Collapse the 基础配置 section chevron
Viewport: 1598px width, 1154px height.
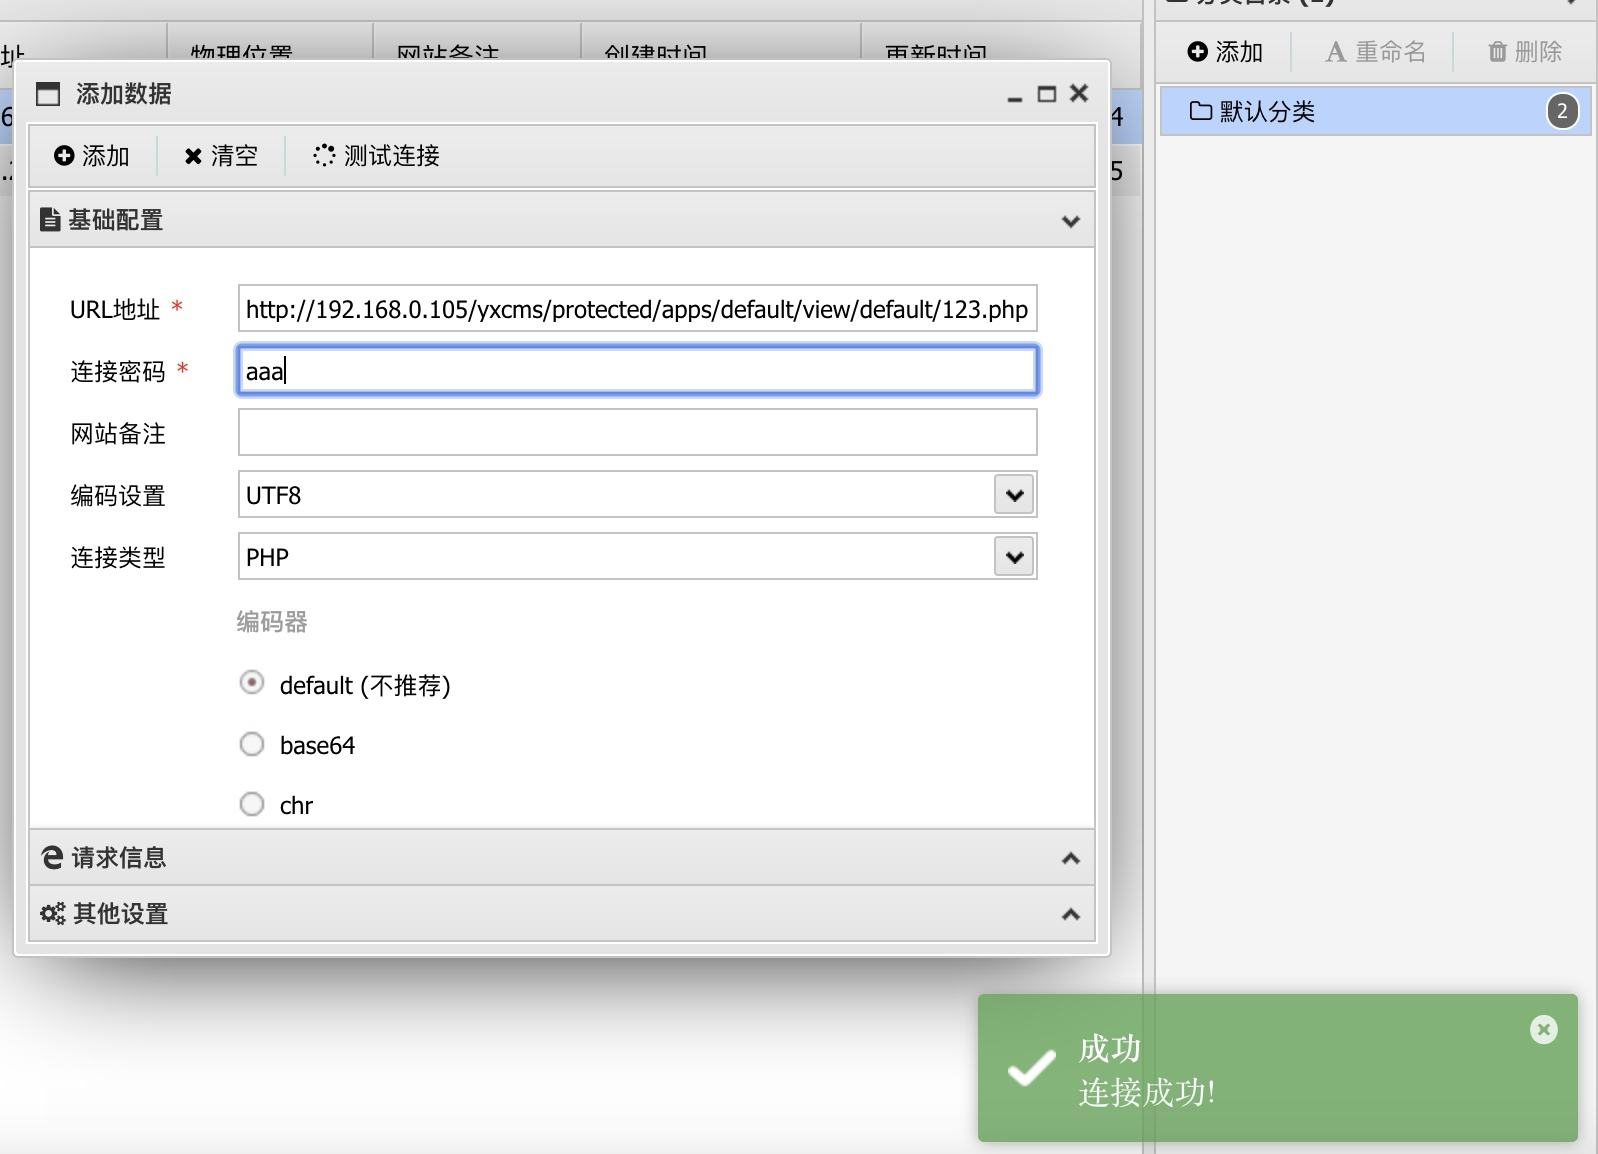pyautogui.click(x=1071, y=221)
